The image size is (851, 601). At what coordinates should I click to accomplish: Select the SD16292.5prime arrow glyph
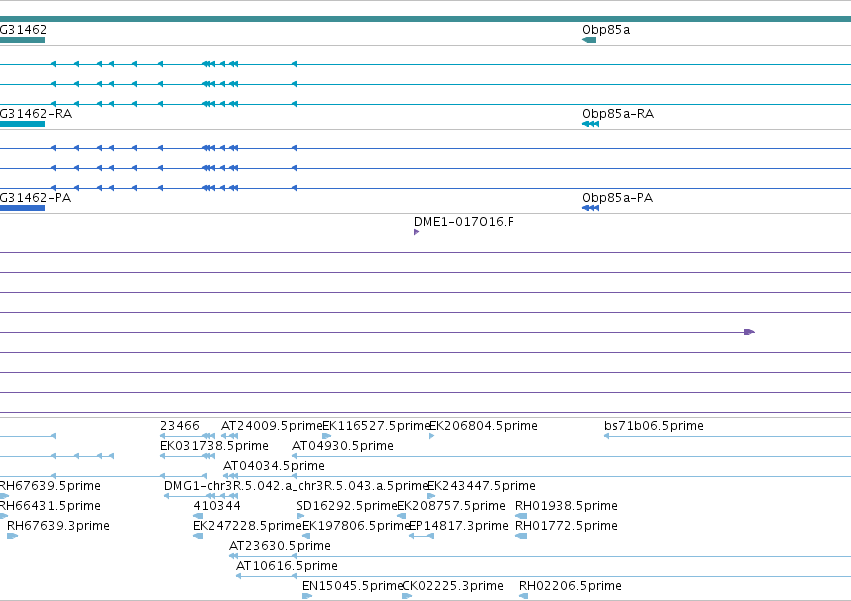click(301, 516)
